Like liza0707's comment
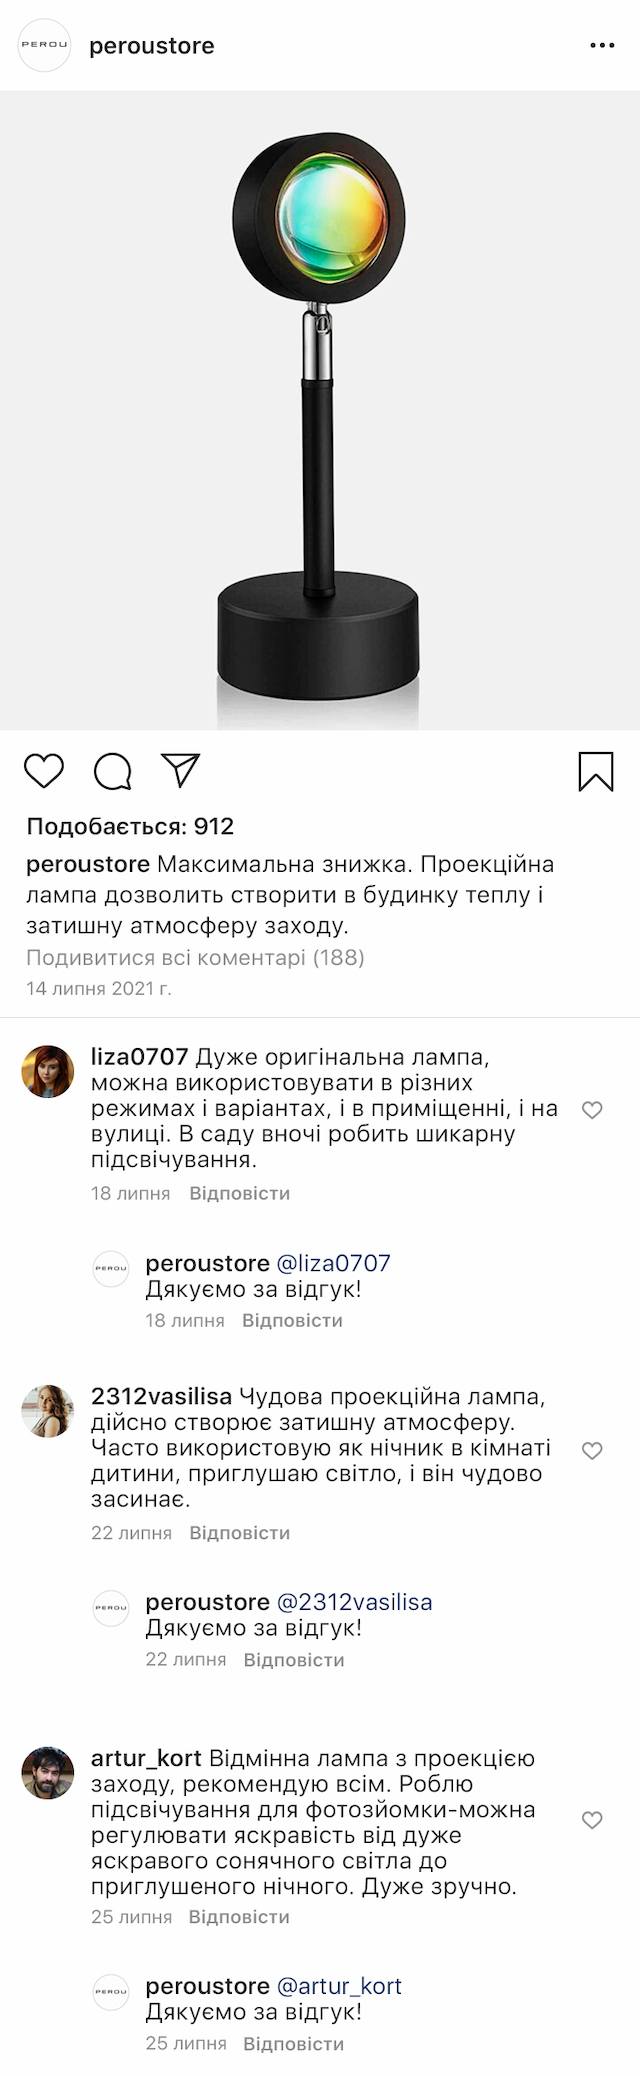This screenshot has width=640, height=2076. point(592,1110)
